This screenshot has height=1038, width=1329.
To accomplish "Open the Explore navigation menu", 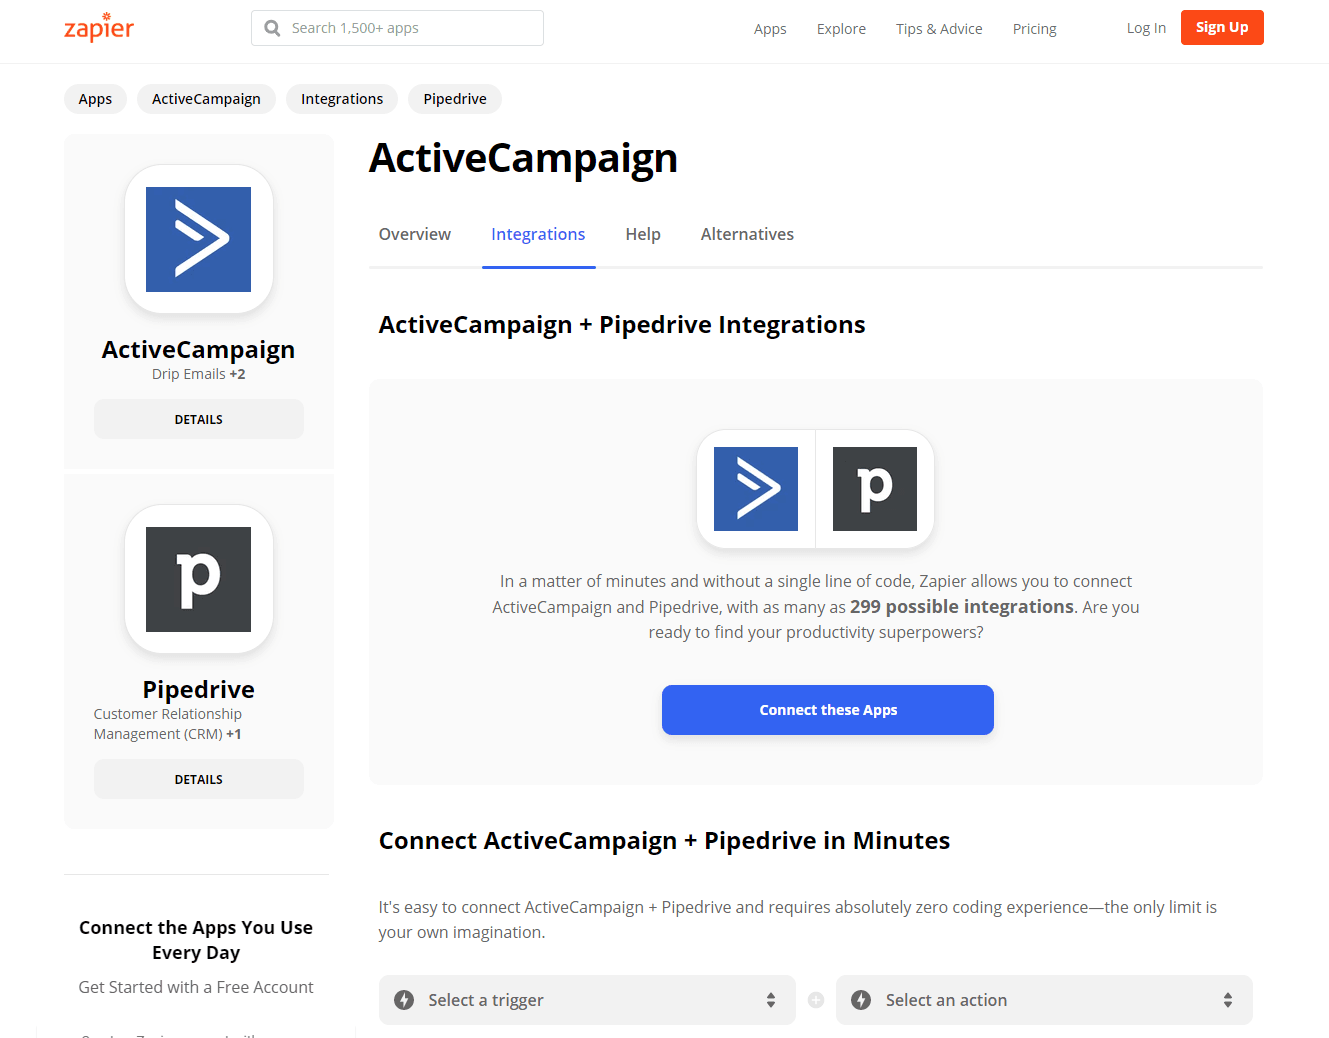I will [841, 29].
